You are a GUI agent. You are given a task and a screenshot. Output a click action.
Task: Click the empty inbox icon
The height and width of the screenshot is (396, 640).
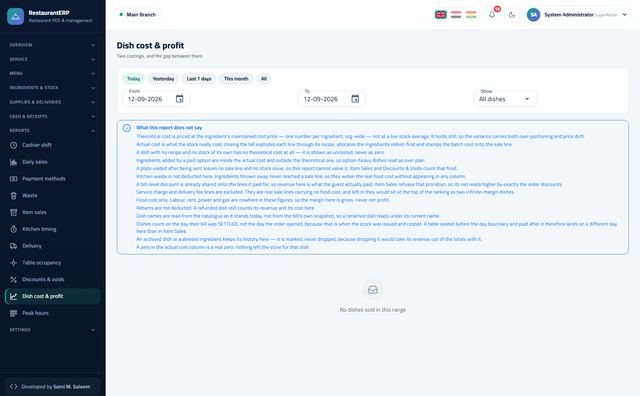click(x=373, y=290)
